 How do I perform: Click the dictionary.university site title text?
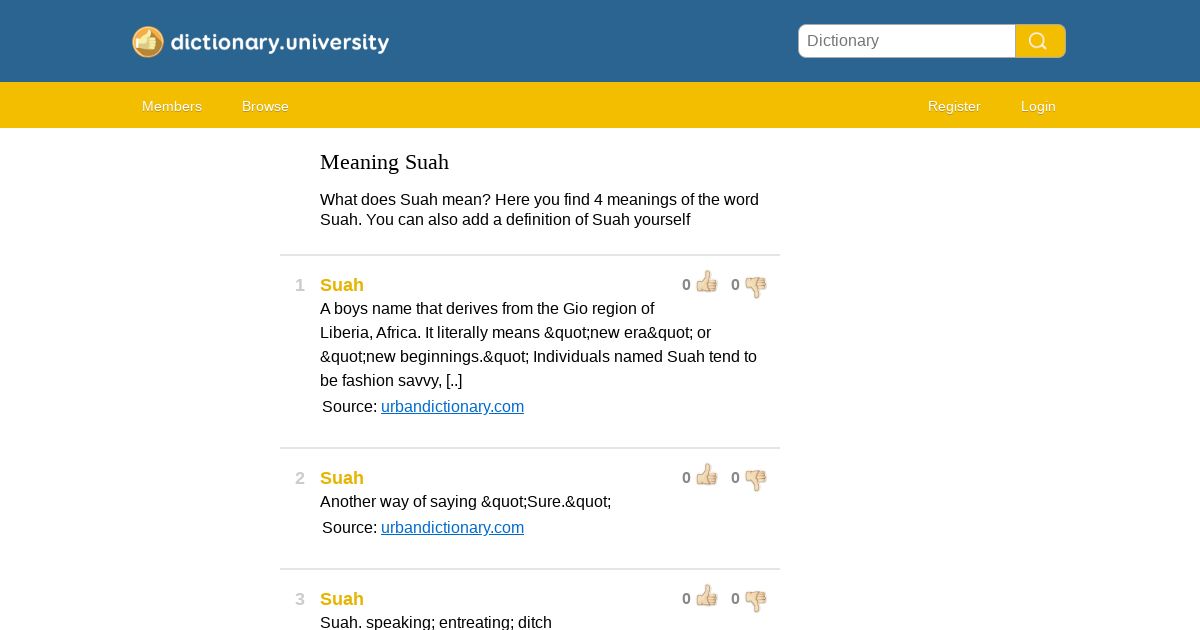(280, 42)
